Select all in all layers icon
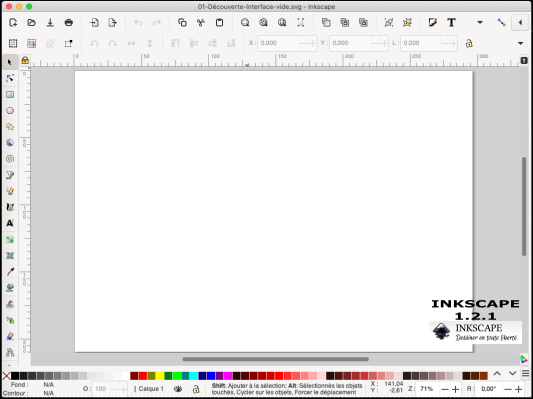The width and height of the screenshot is (533, 399). tap(31, 44)
